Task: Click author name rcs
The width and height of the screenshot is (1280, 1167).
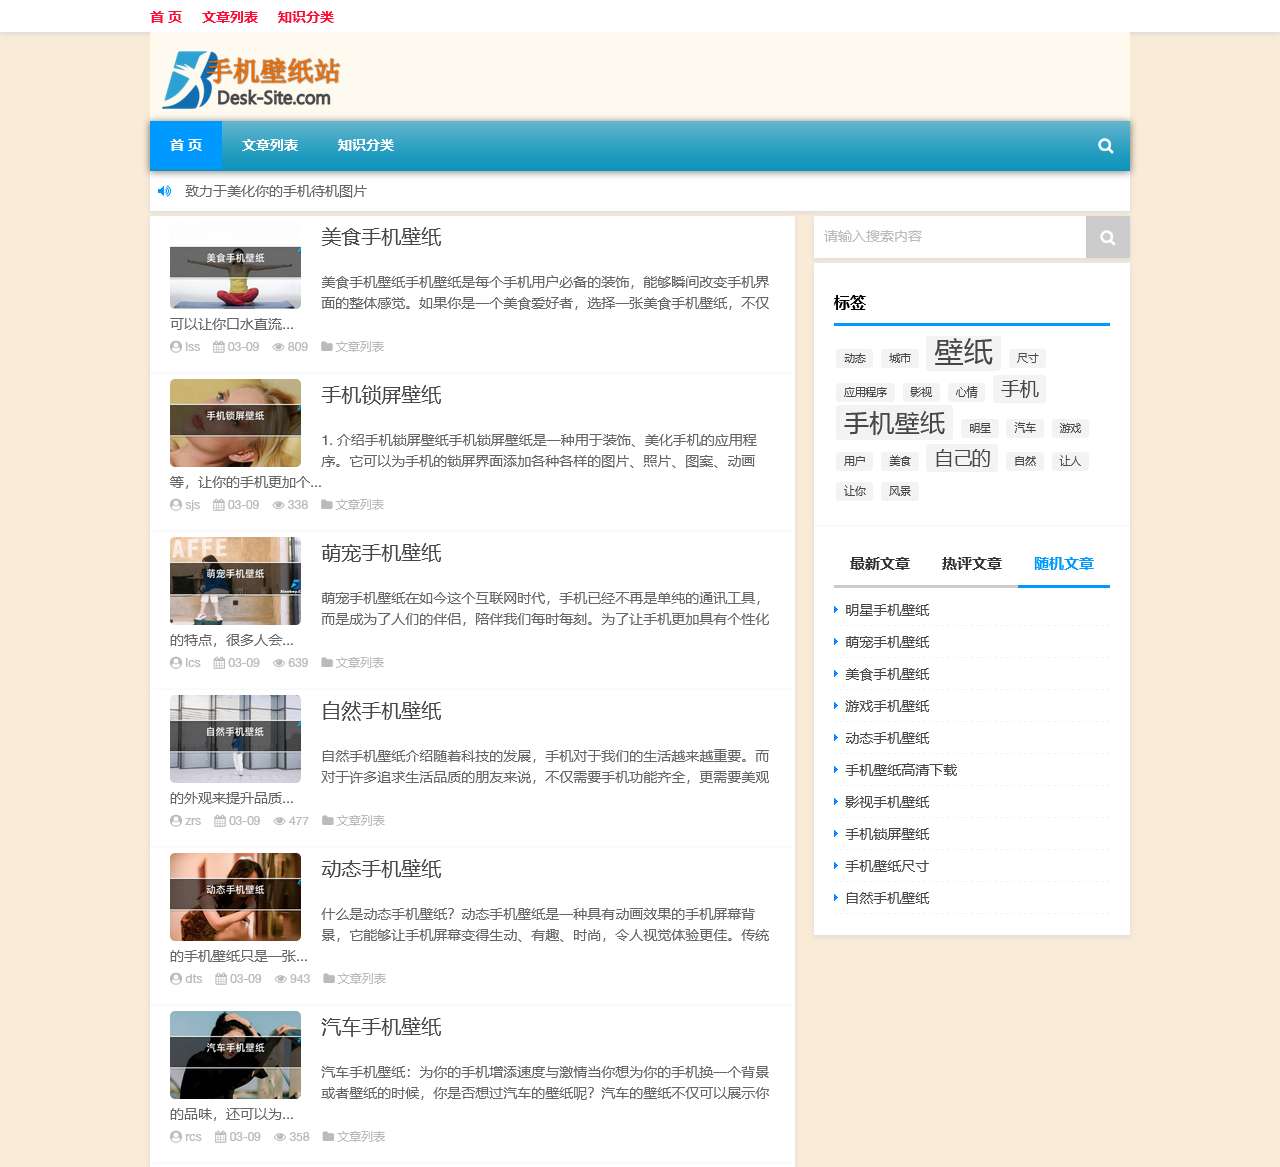Action: (194, 1137)
